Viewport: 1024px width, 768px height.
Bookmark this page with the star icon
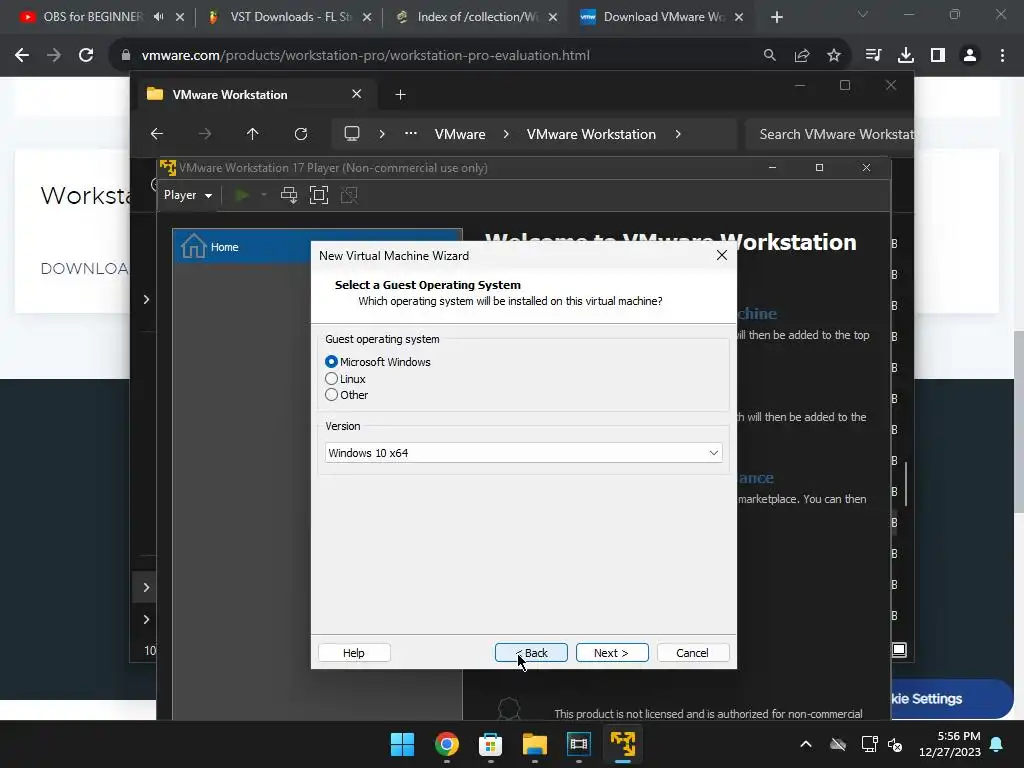834,56
